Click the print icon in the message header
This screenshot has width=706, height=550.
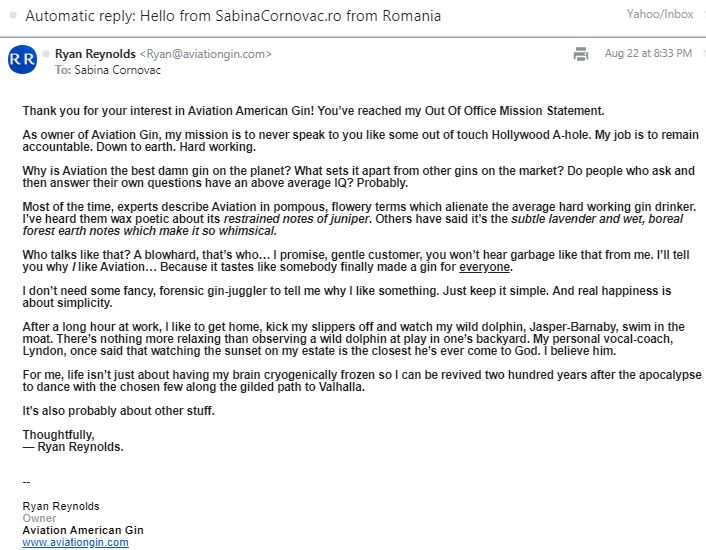tap(581, 54)
